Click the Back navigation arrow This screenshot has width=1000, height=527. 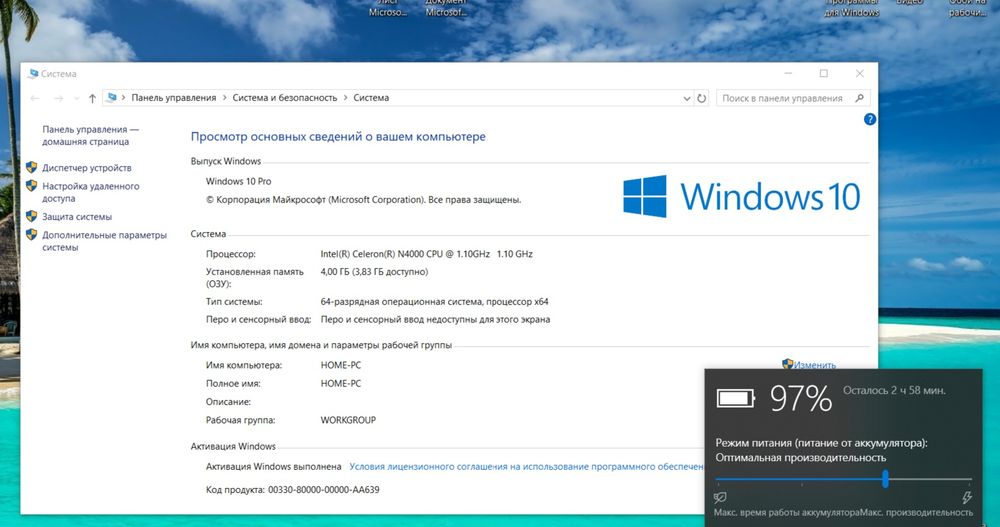click(35, 98)
